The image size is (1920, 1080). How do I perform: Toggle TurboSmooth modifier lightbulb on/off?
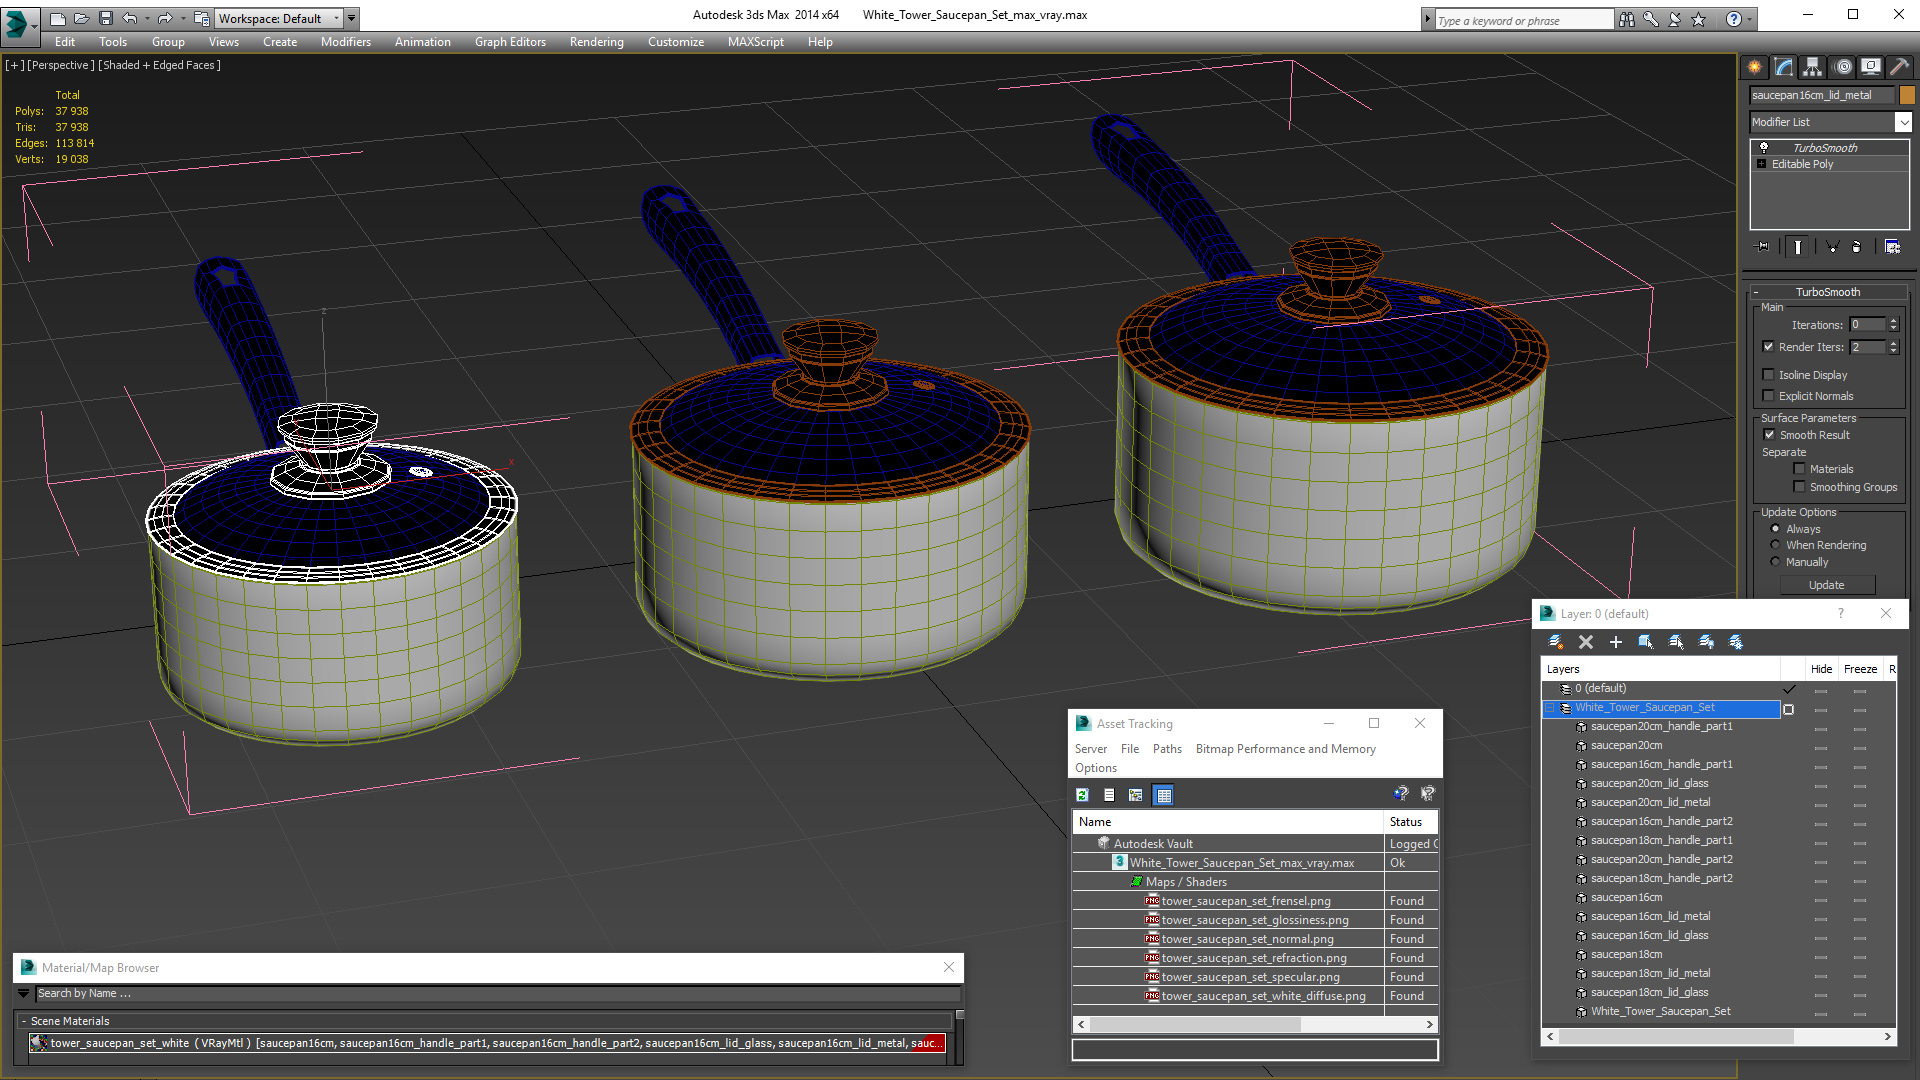[1763, 148]
